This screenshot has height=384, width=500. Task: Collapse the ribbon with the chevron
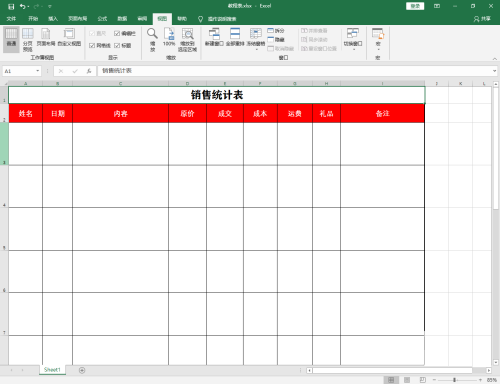[x=495, y=59]
